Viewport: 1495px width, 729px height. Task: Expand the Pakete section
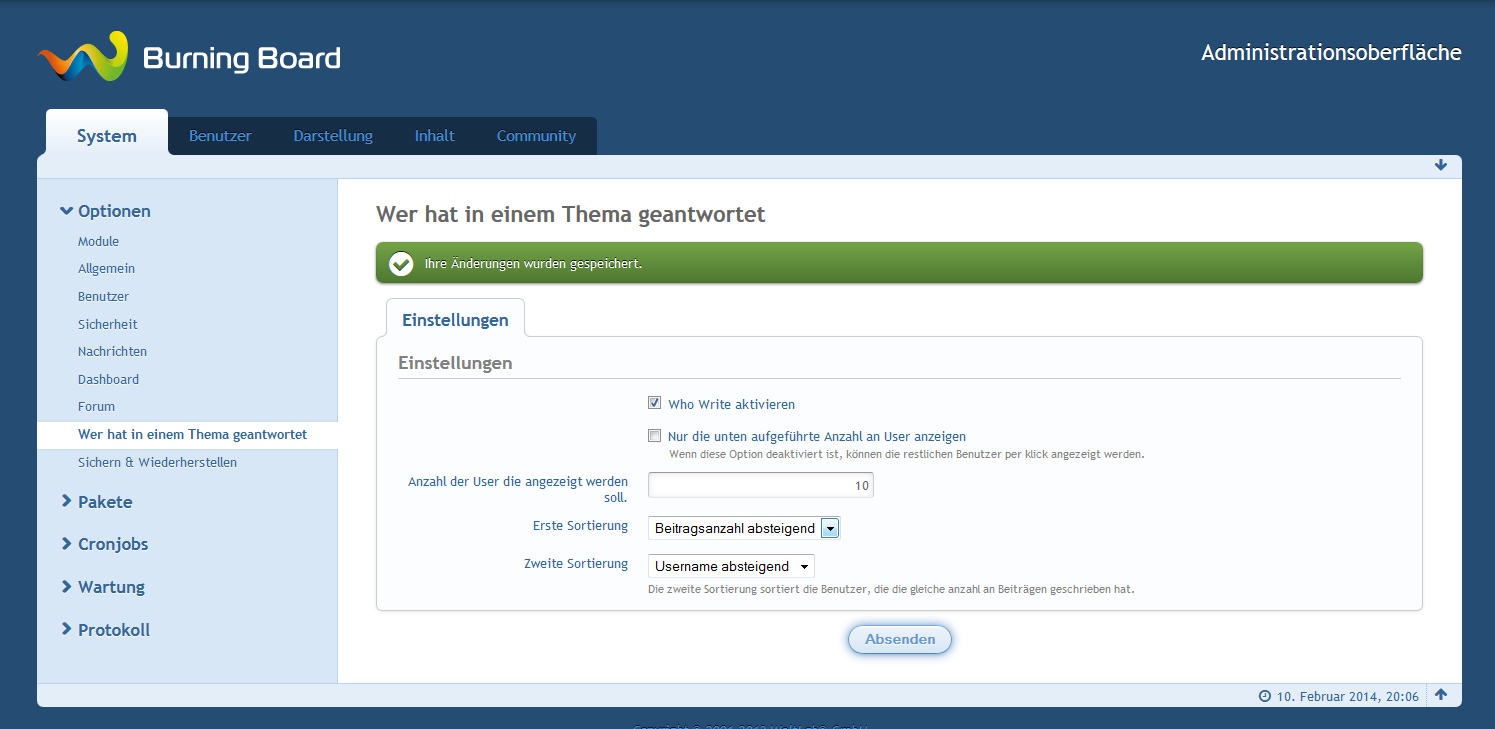coord(96,502)
